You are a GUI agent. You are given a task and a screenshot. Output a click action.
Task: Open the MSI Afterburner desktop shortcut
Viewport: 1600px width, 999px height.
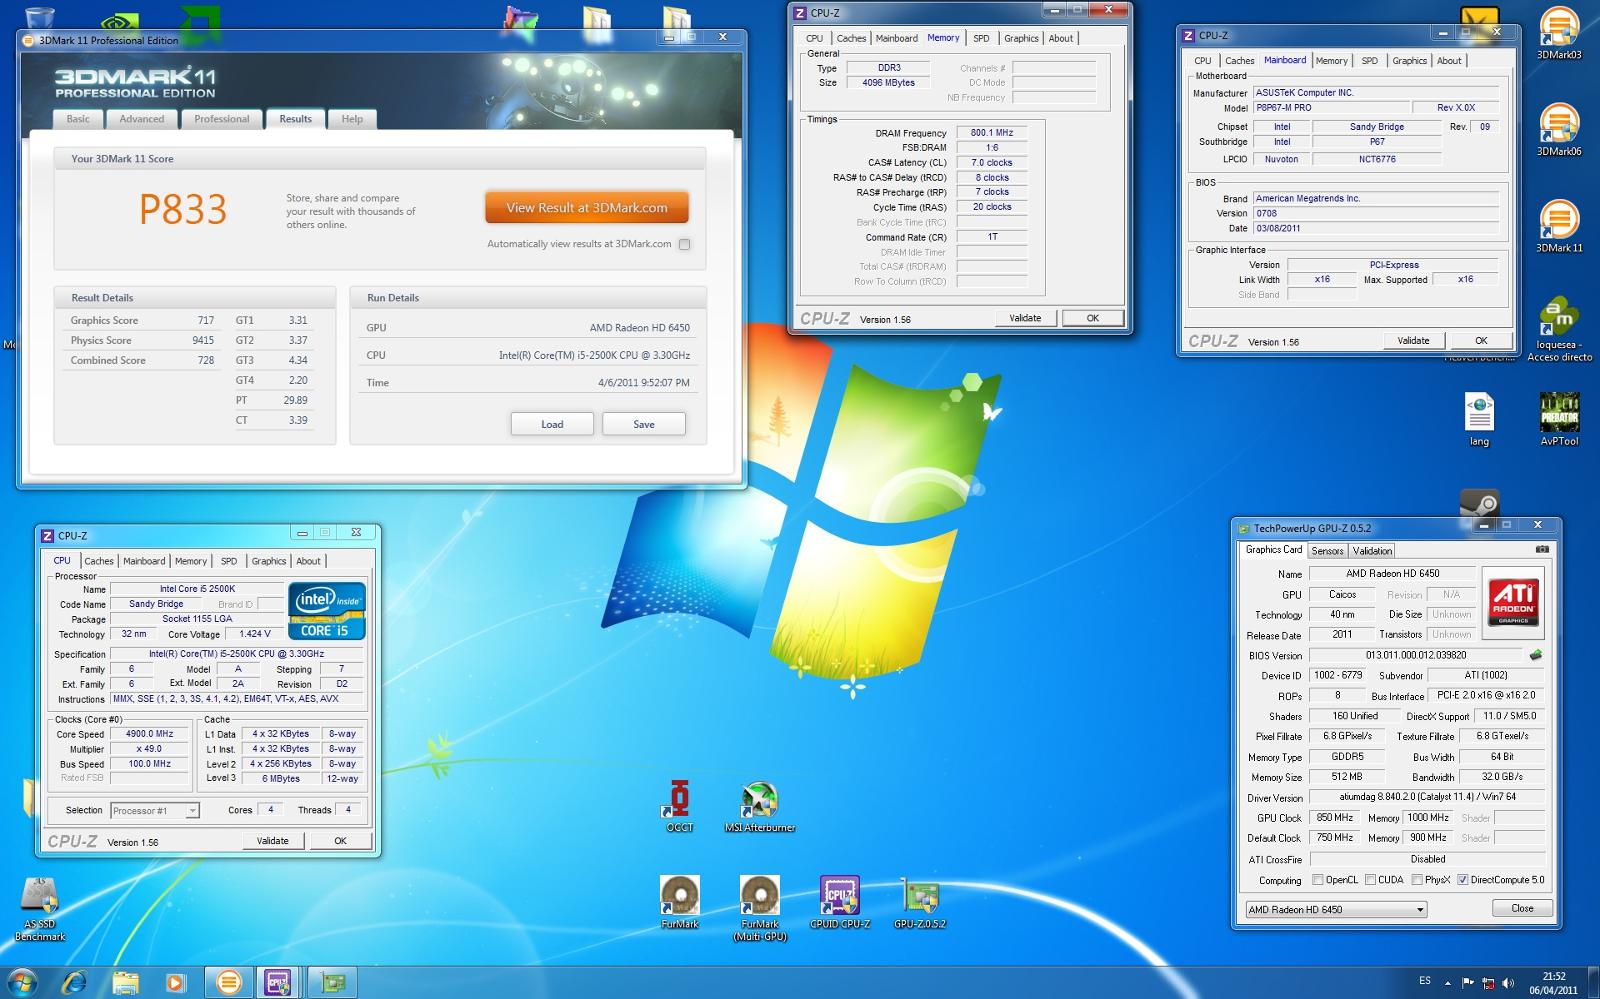pyautogui.click(x=760, y=806)
